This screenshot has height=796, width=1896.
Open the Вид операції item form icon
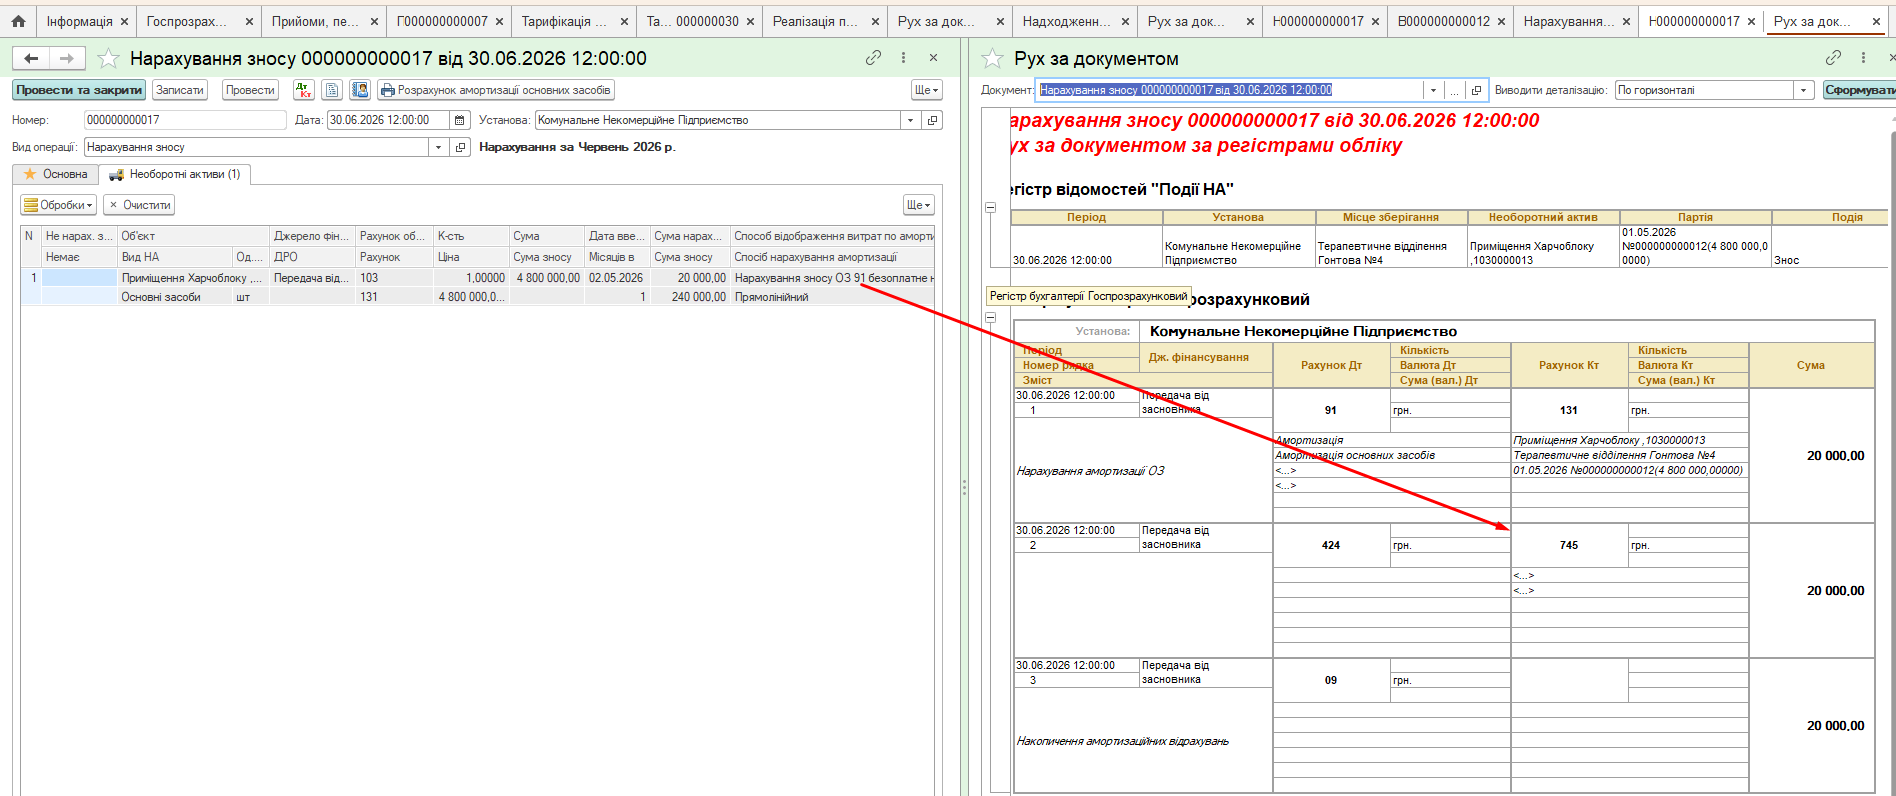(x=460, y=147)
